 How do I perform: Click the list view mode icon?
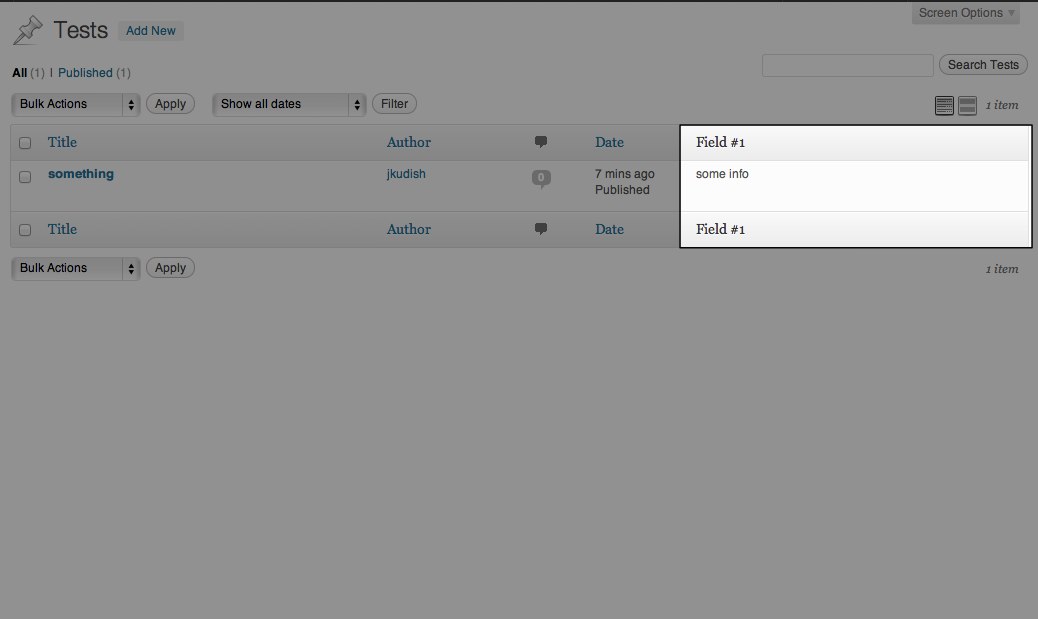(944, 105)
